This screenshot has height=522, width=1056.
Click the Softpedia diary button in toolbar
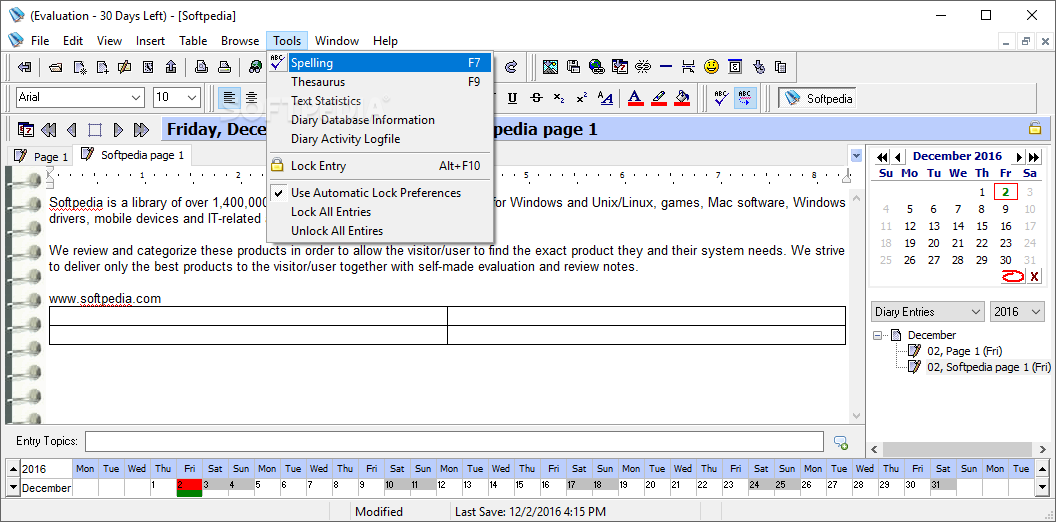pyautogui.click(x=819, y=98)
